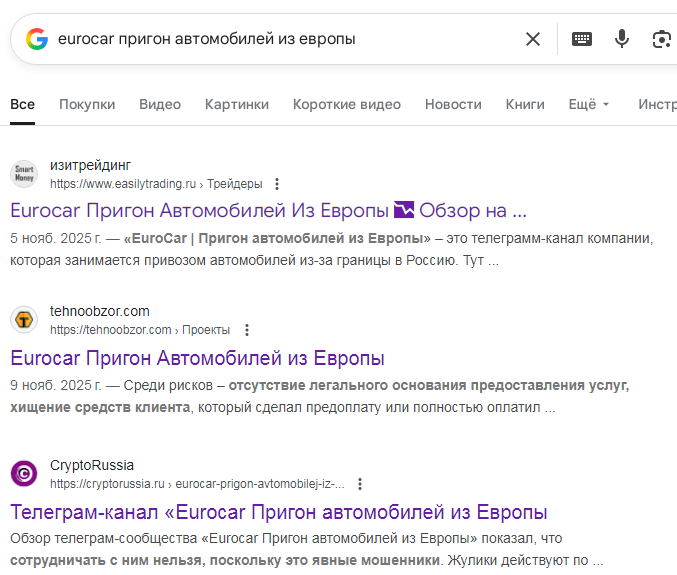The height and width of the screenshot is (575, 677).
Task: Click snippet text 'сотрудничать с ним нельзя'
Action: [108, 560]
